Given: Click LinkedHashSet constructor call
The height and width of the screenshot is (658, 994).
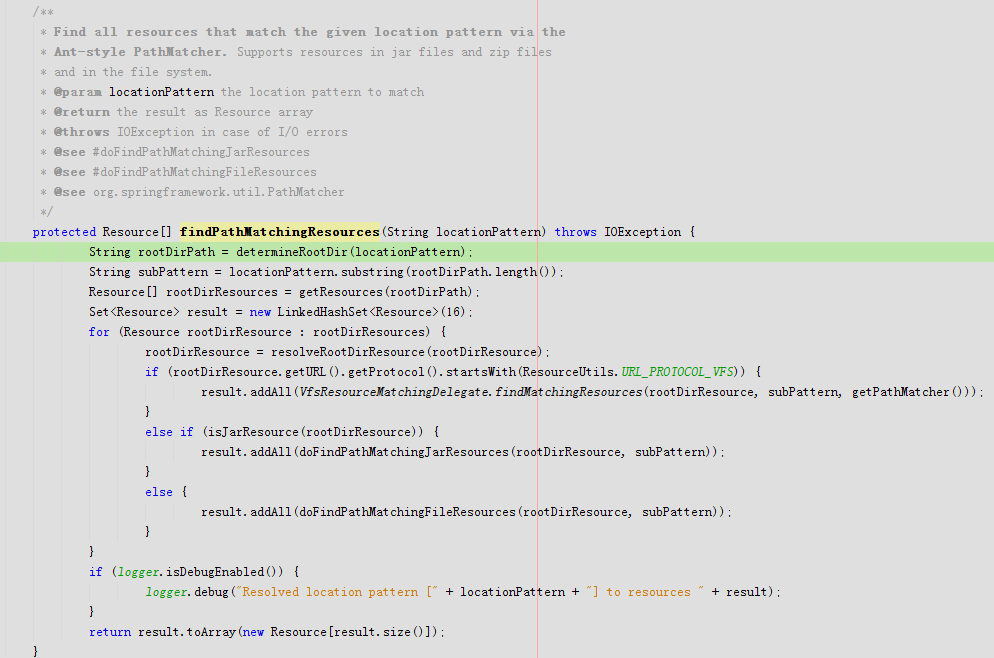Looking at the screenshot, I should 371,312.
